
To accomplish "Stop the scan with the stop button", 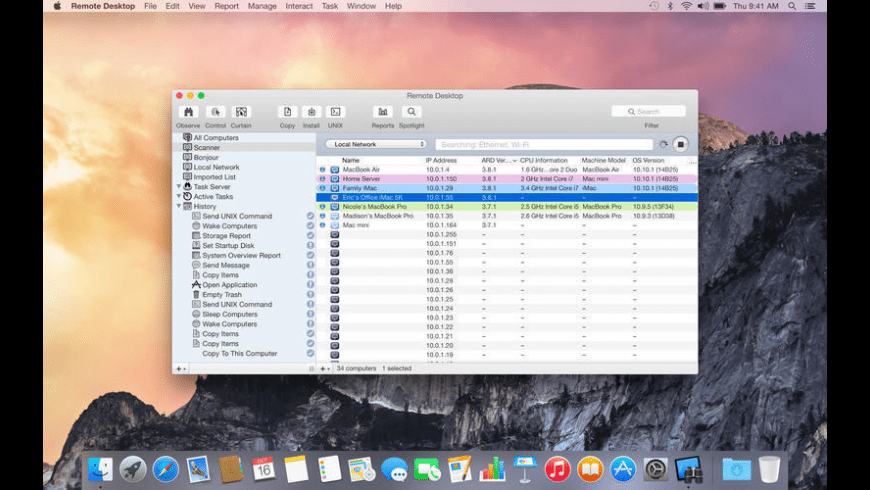I will 680,144.
